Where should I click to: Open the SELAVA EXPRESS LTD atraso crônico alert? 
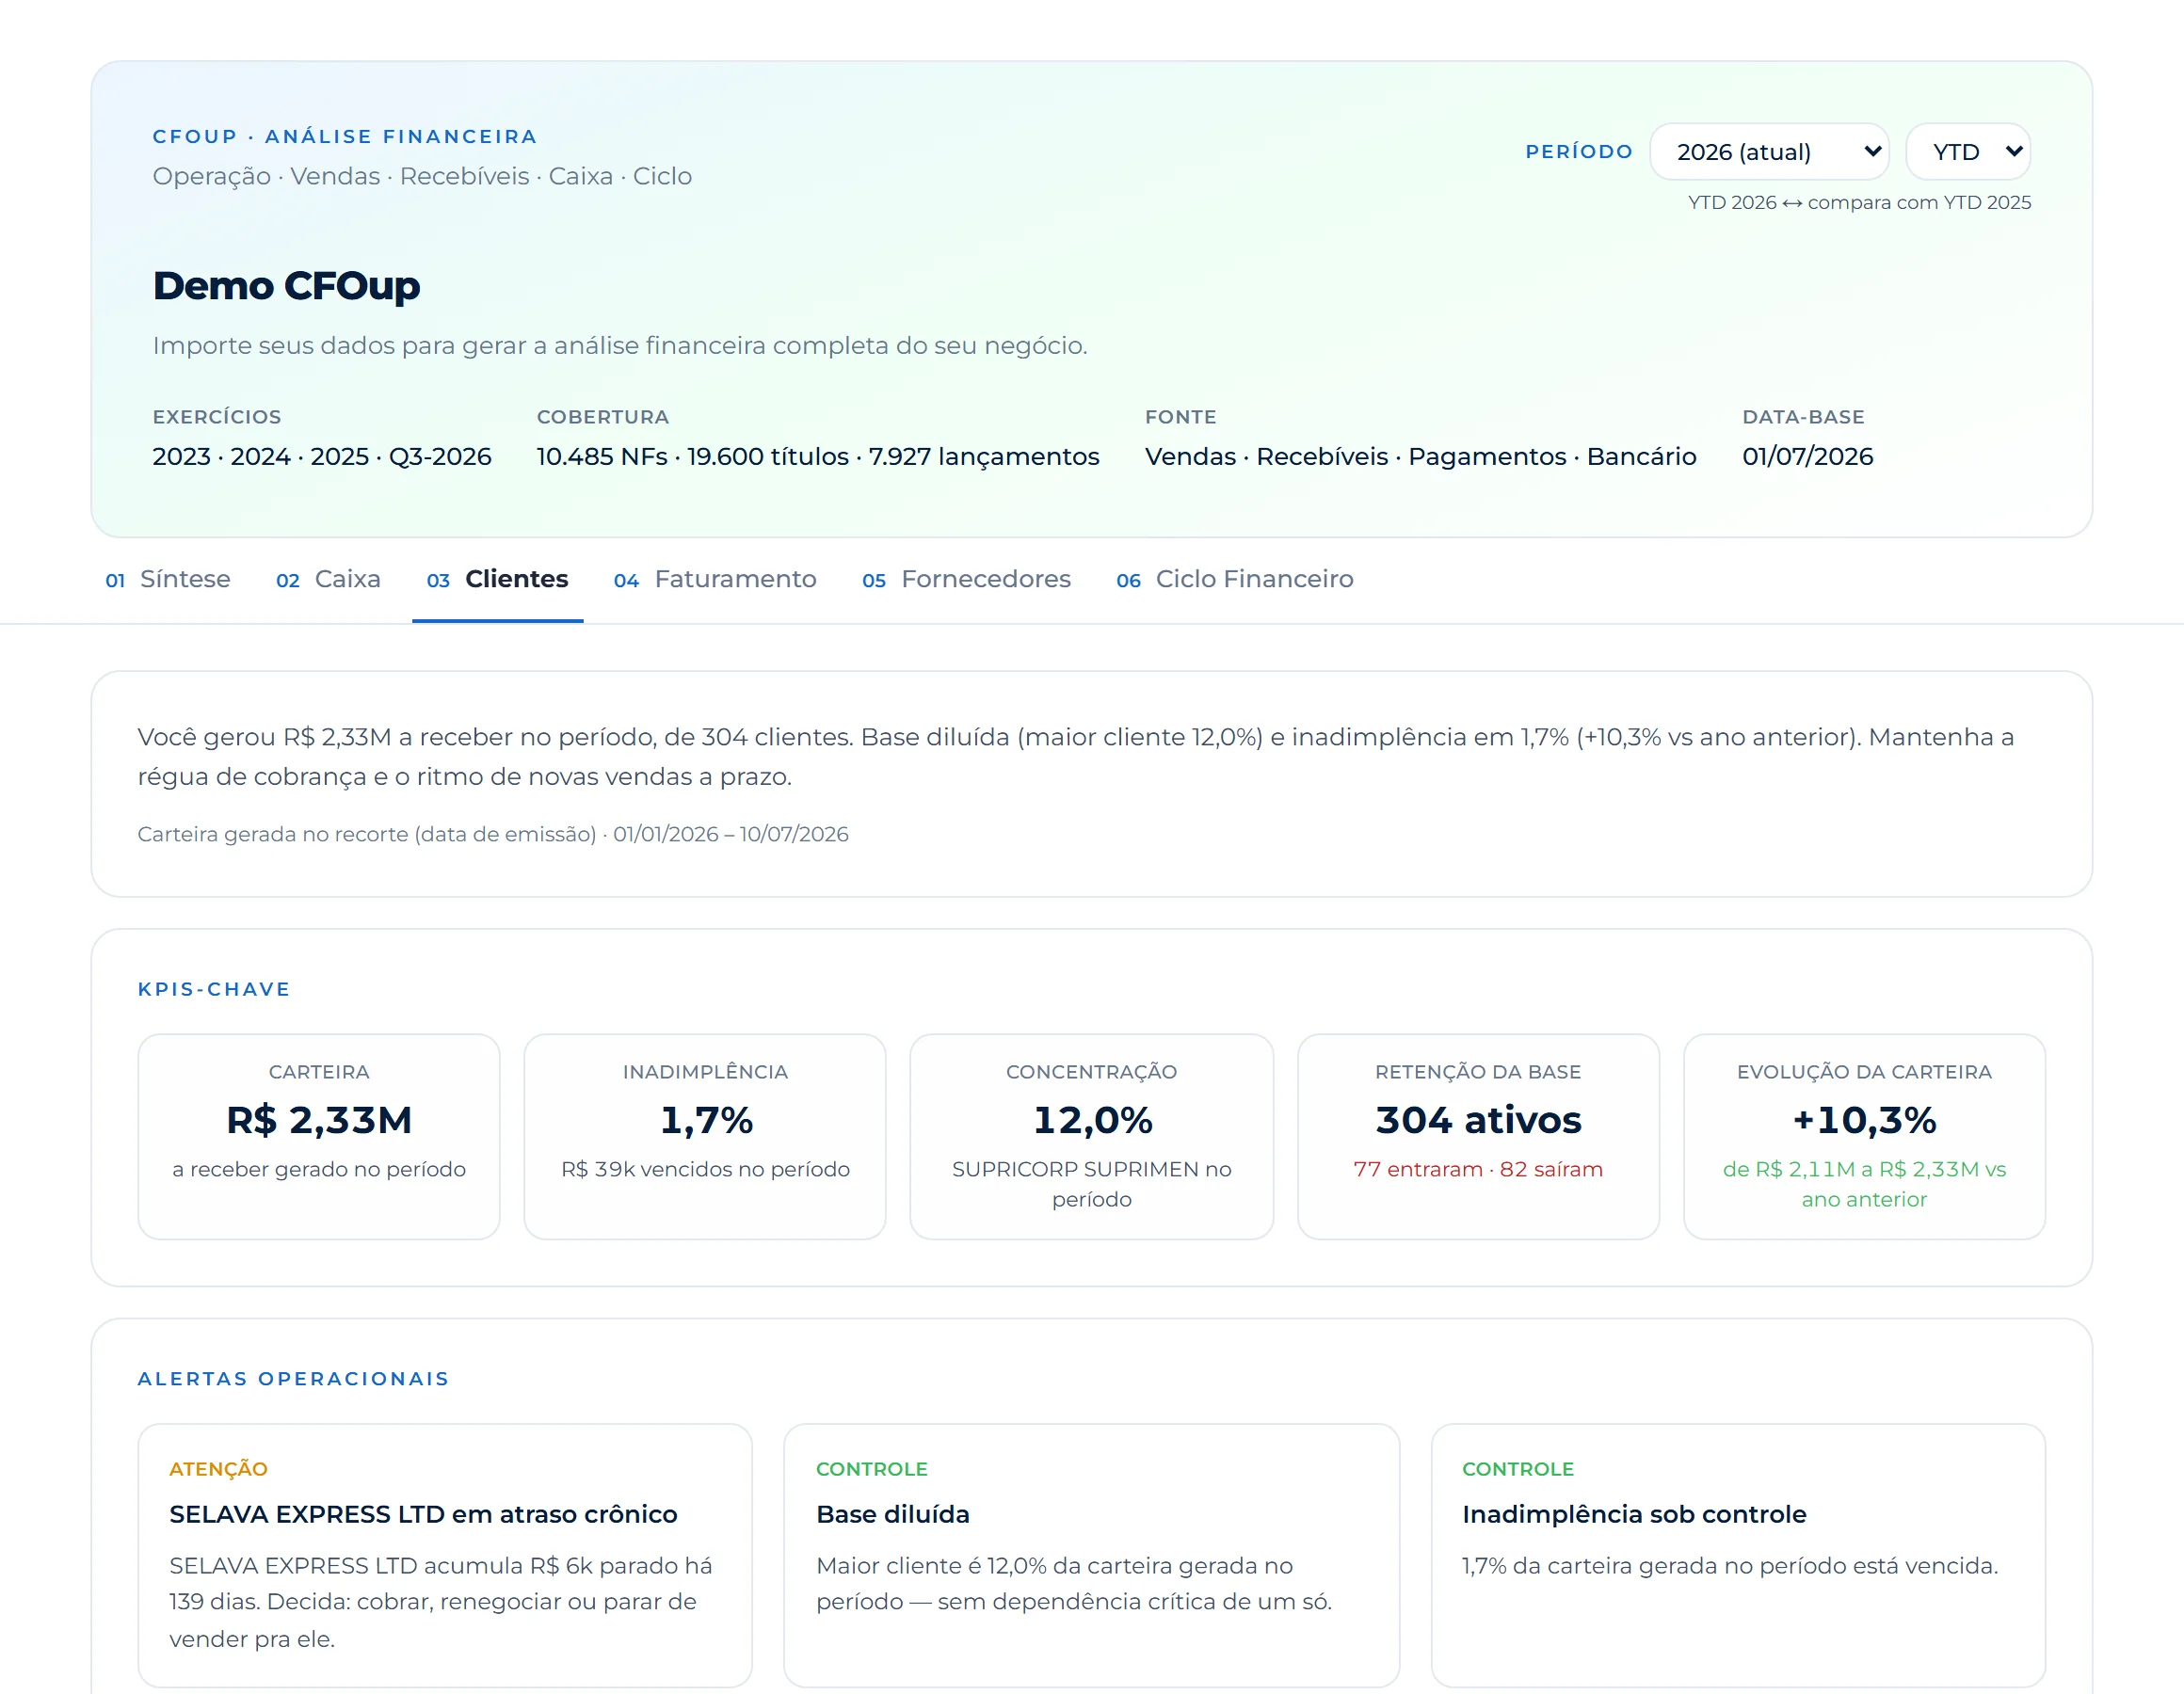pos(445,1555)
